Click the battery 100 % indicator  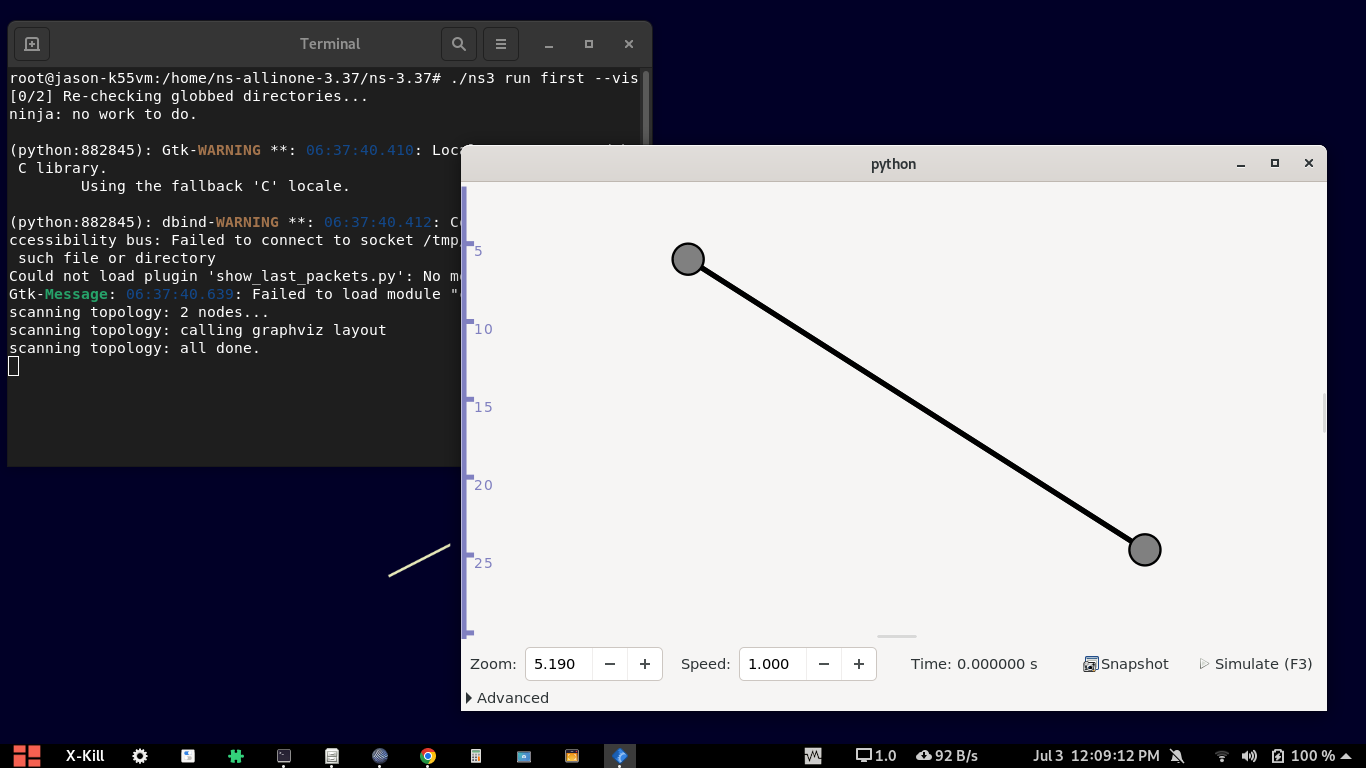[x=1303, y=756]
